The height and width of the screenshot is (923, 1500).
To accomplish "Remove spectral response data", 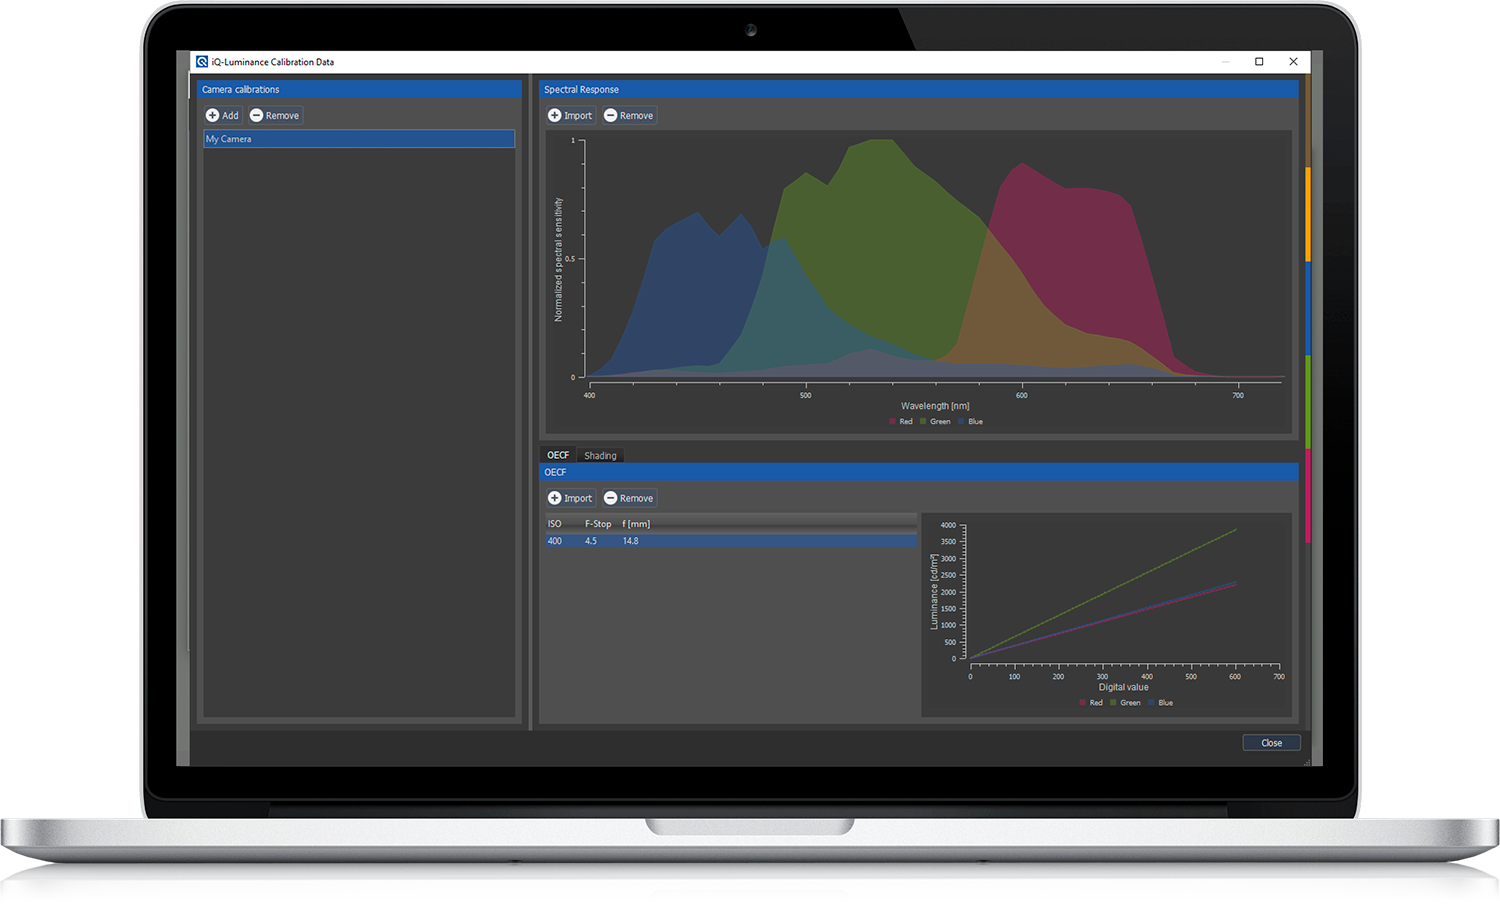I will [x=628, y=115].
